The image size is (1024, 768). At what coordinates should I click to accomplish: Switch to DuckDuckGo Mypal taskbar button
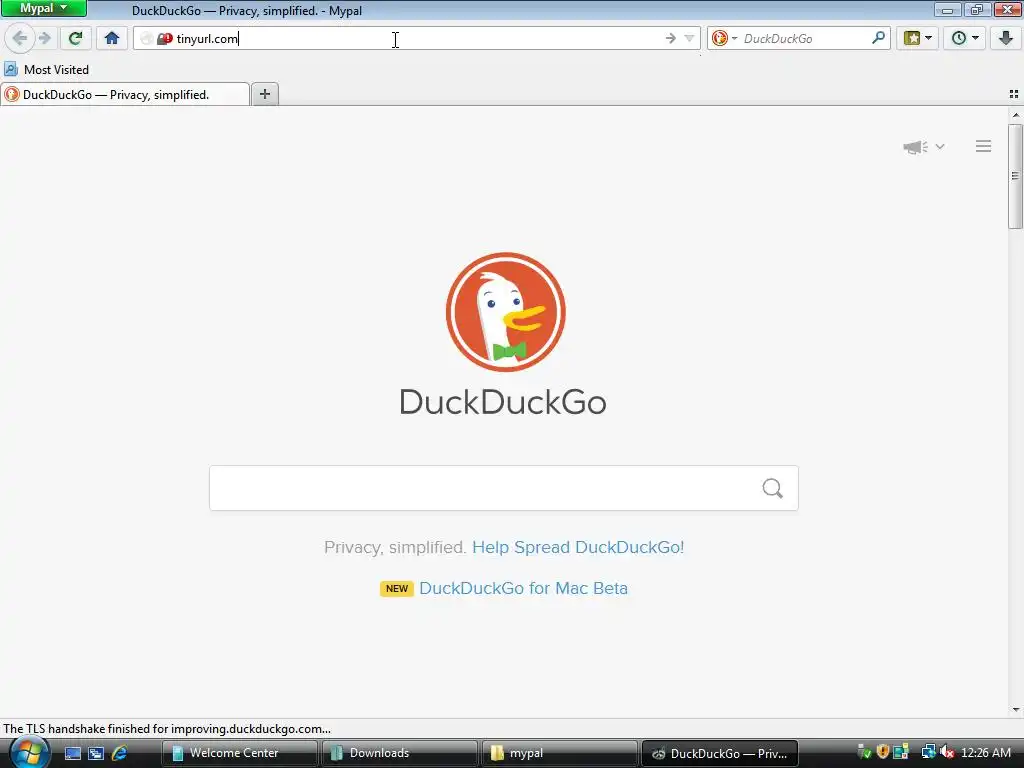pyautogui.click(x=720, y=753)
